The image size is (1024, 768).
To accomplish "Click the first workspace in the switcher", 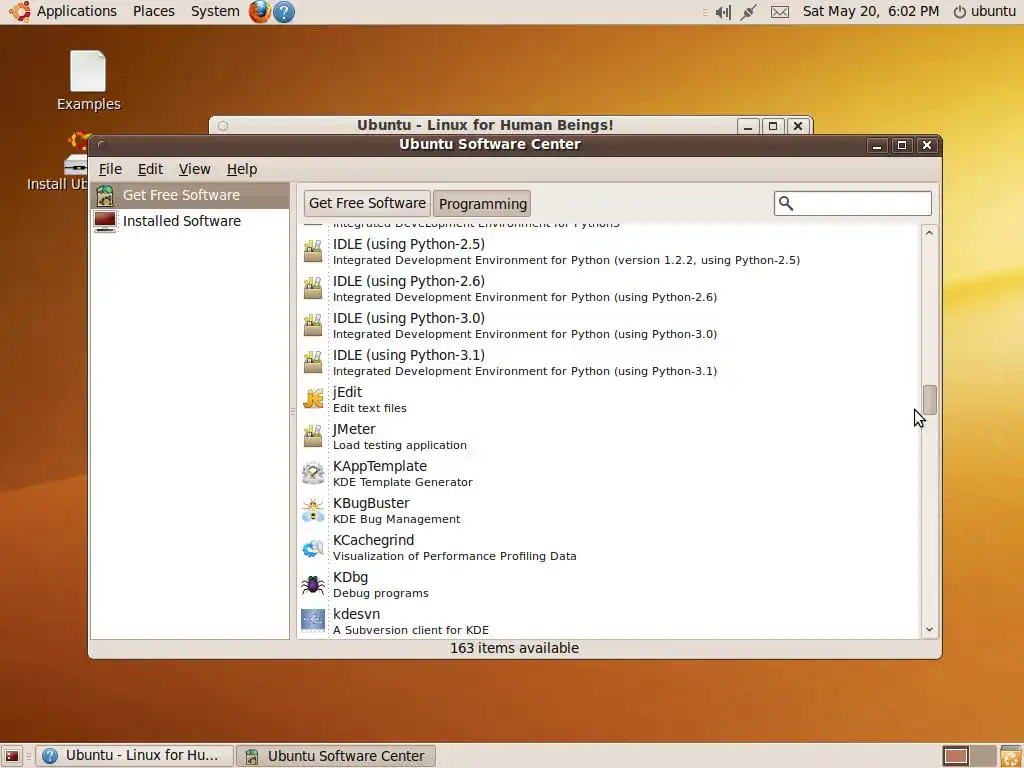I will point(955,756).
